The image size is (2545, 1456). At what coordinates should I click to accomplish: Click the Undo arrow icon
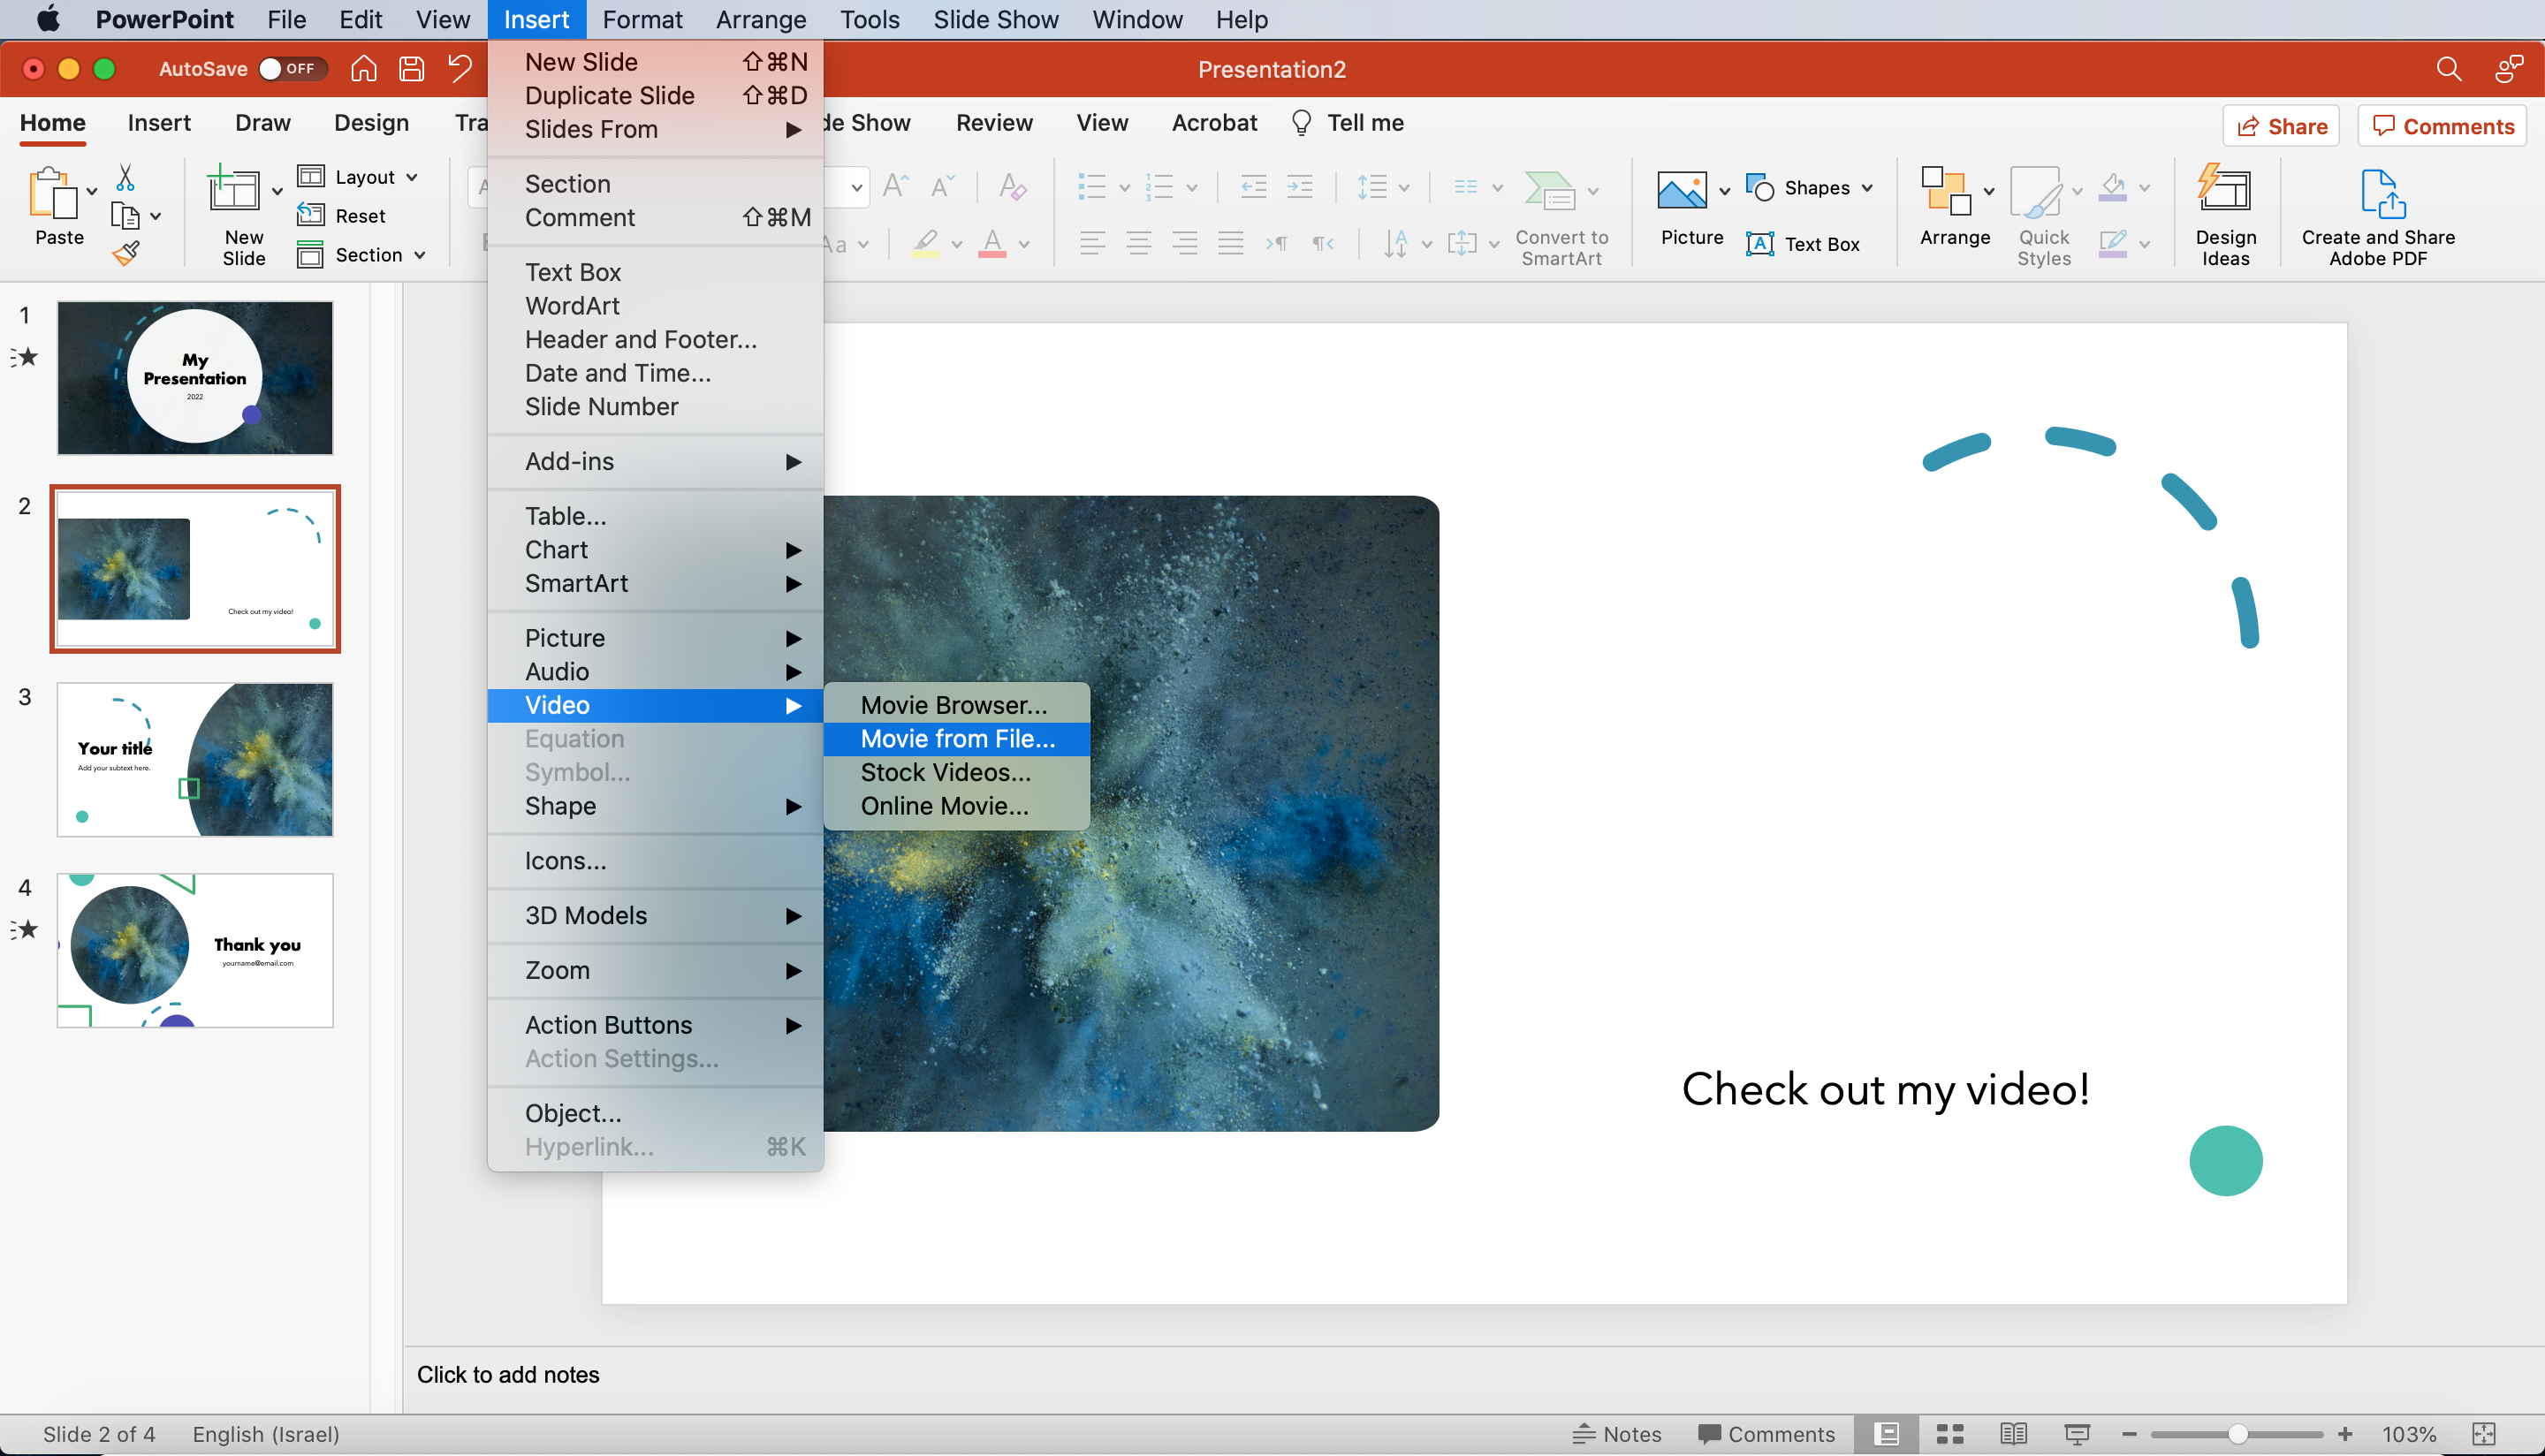tap(459, 69)
